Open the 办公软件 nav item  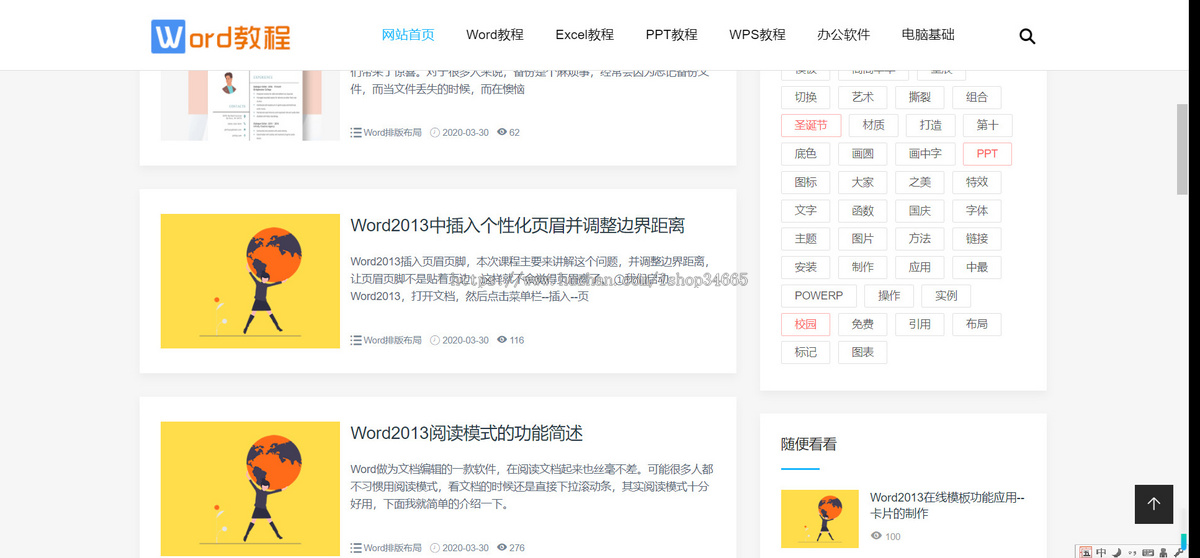(x=843, y=35)
